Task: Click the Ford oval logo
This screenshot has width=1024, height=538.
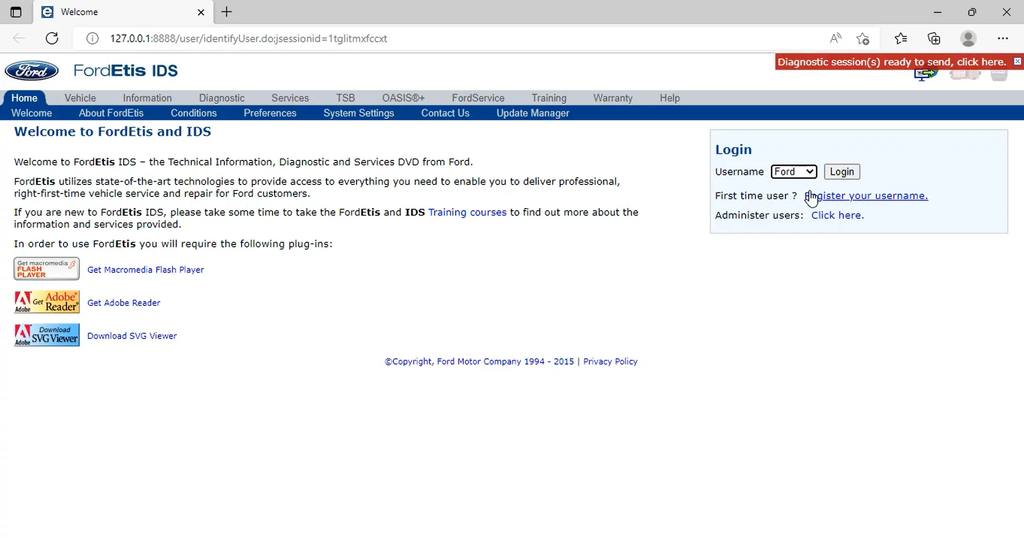Action: [x=32, y=71]
